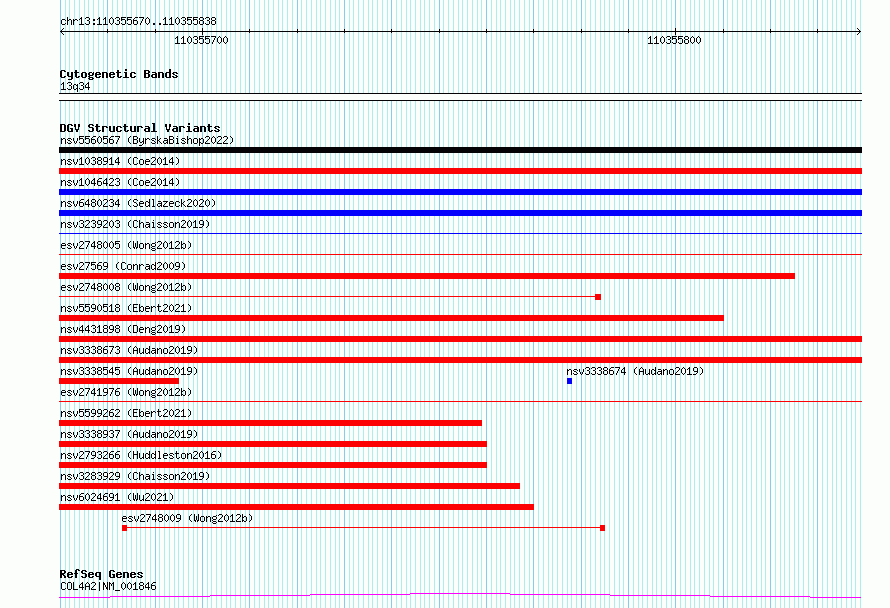This screenshot has width=890, height=608.
Task: Click the chr13:110355670..110355838 coordinate label
Action: click(138, 21)
